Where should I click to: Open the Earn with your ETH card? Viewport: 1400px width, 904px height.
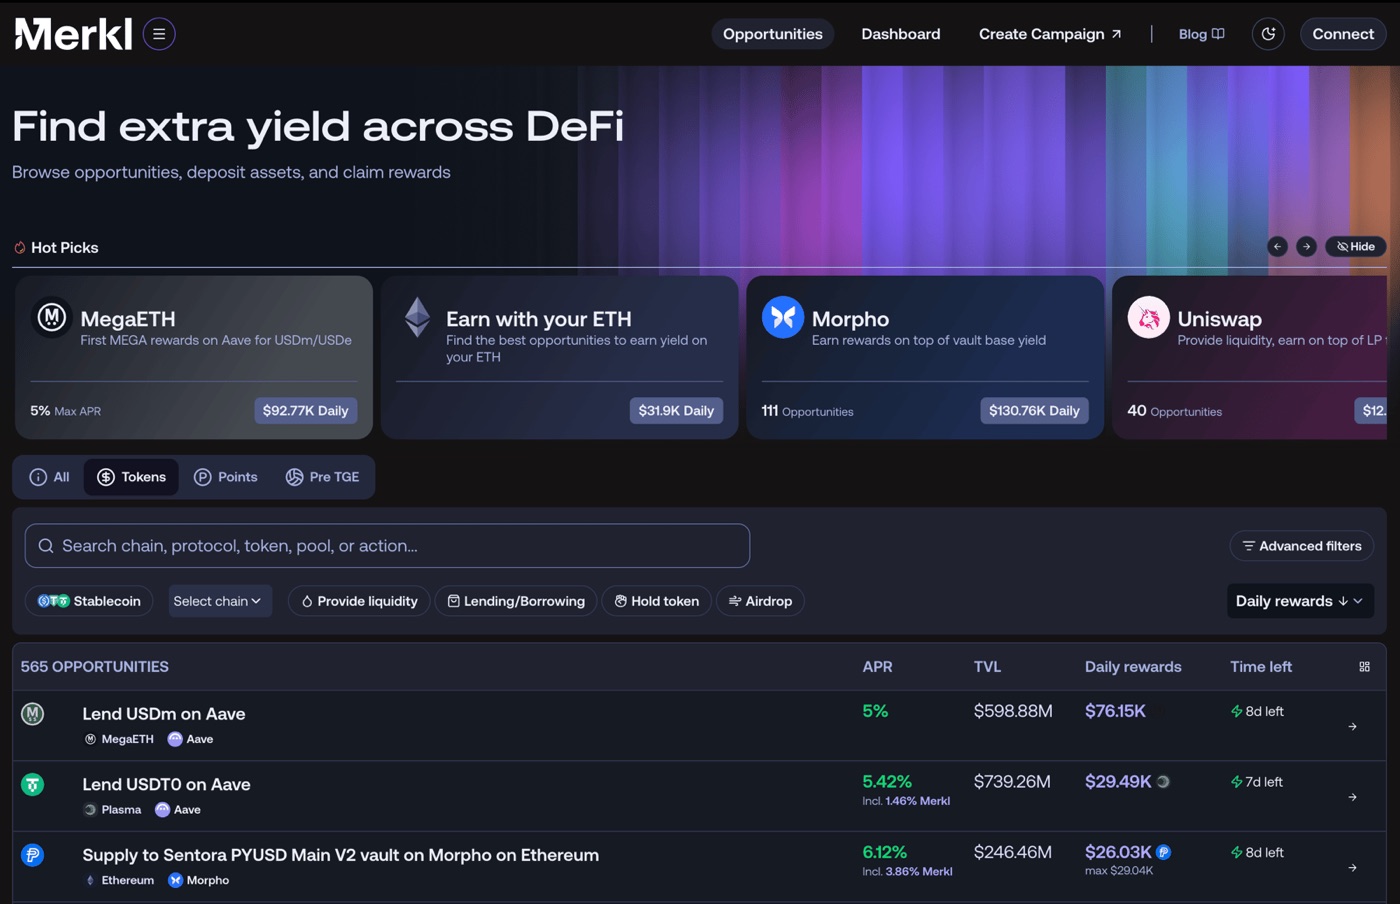tap(559, 357)
